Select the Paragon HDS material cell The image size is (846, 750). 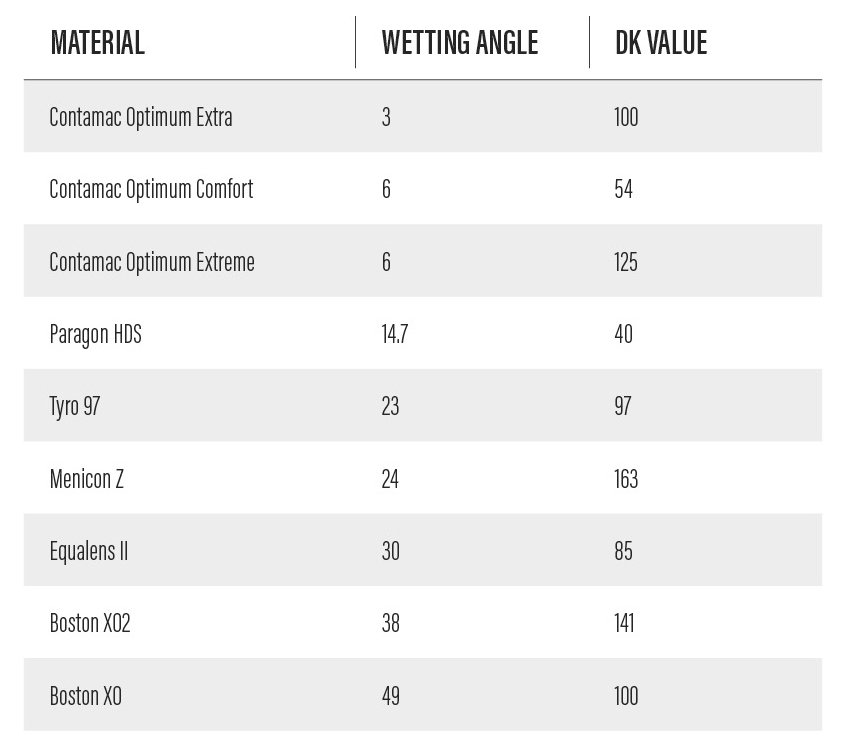pyautogui.click(x=95, y=334)
